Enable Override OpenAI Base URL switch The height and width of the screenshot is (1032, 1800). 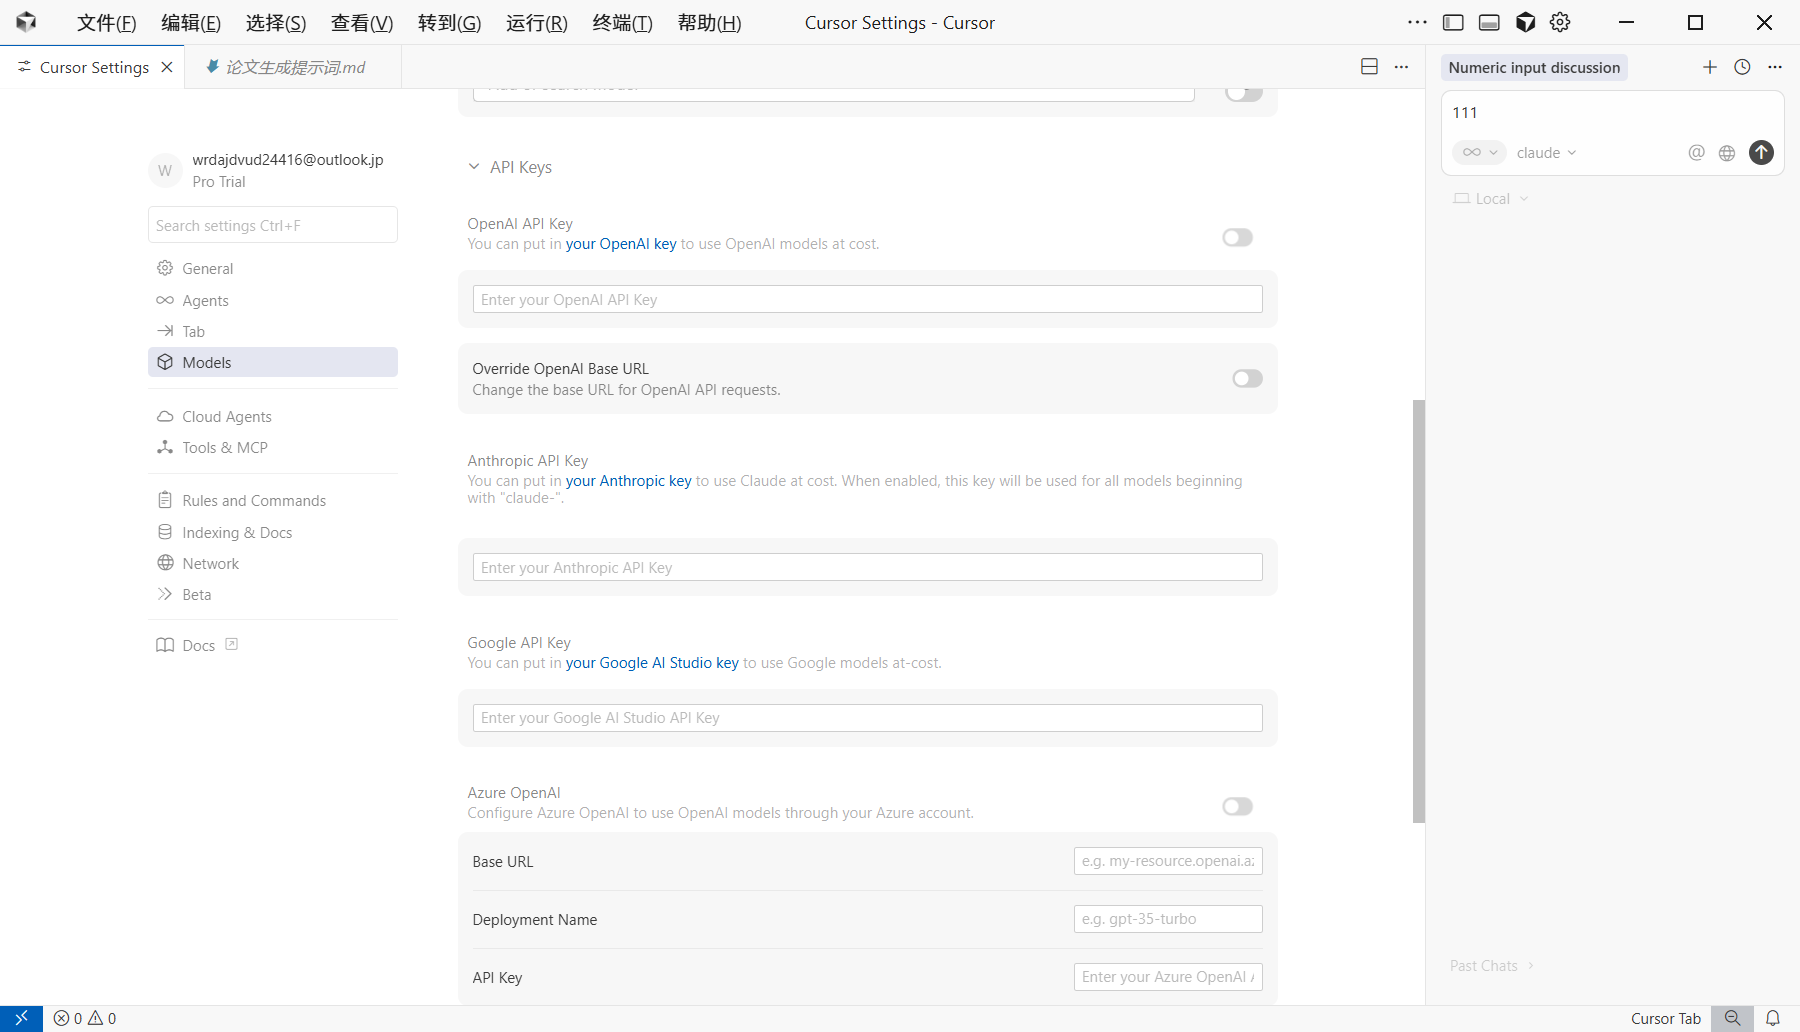(1247, 378)
